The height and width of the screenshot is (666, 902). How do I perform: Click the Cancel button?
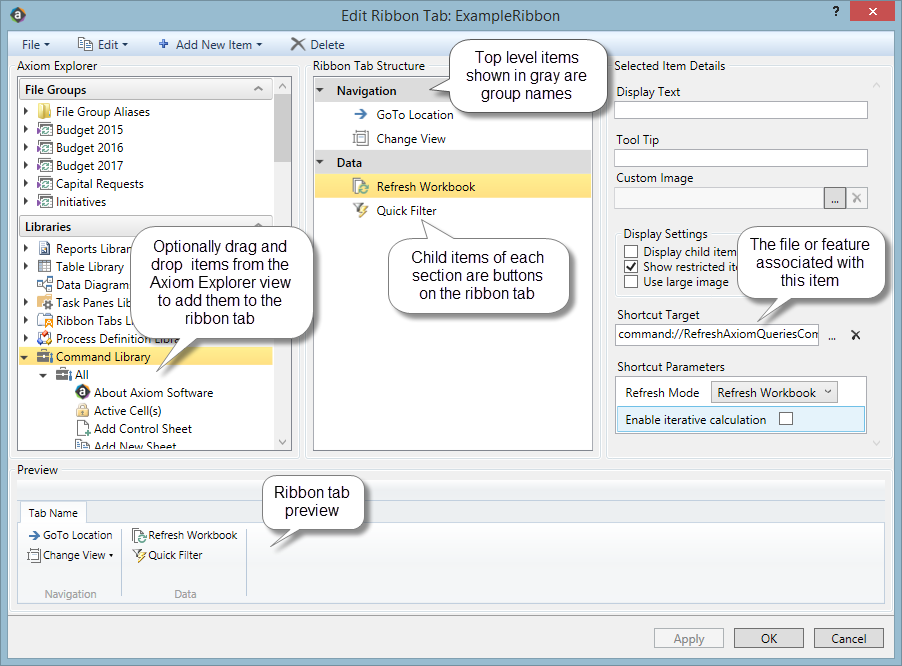[849, 638]
